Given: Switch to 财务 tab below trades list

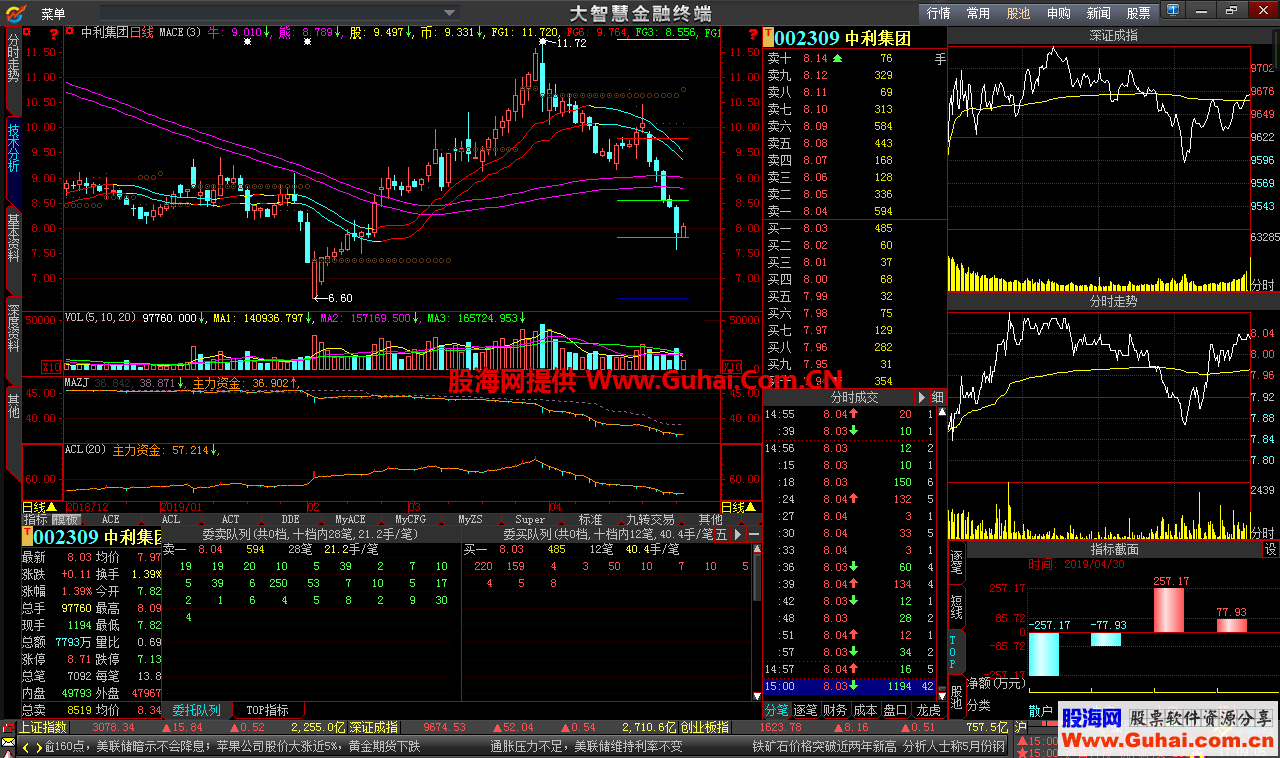Looking at the screenshot, I should (835, 710).
